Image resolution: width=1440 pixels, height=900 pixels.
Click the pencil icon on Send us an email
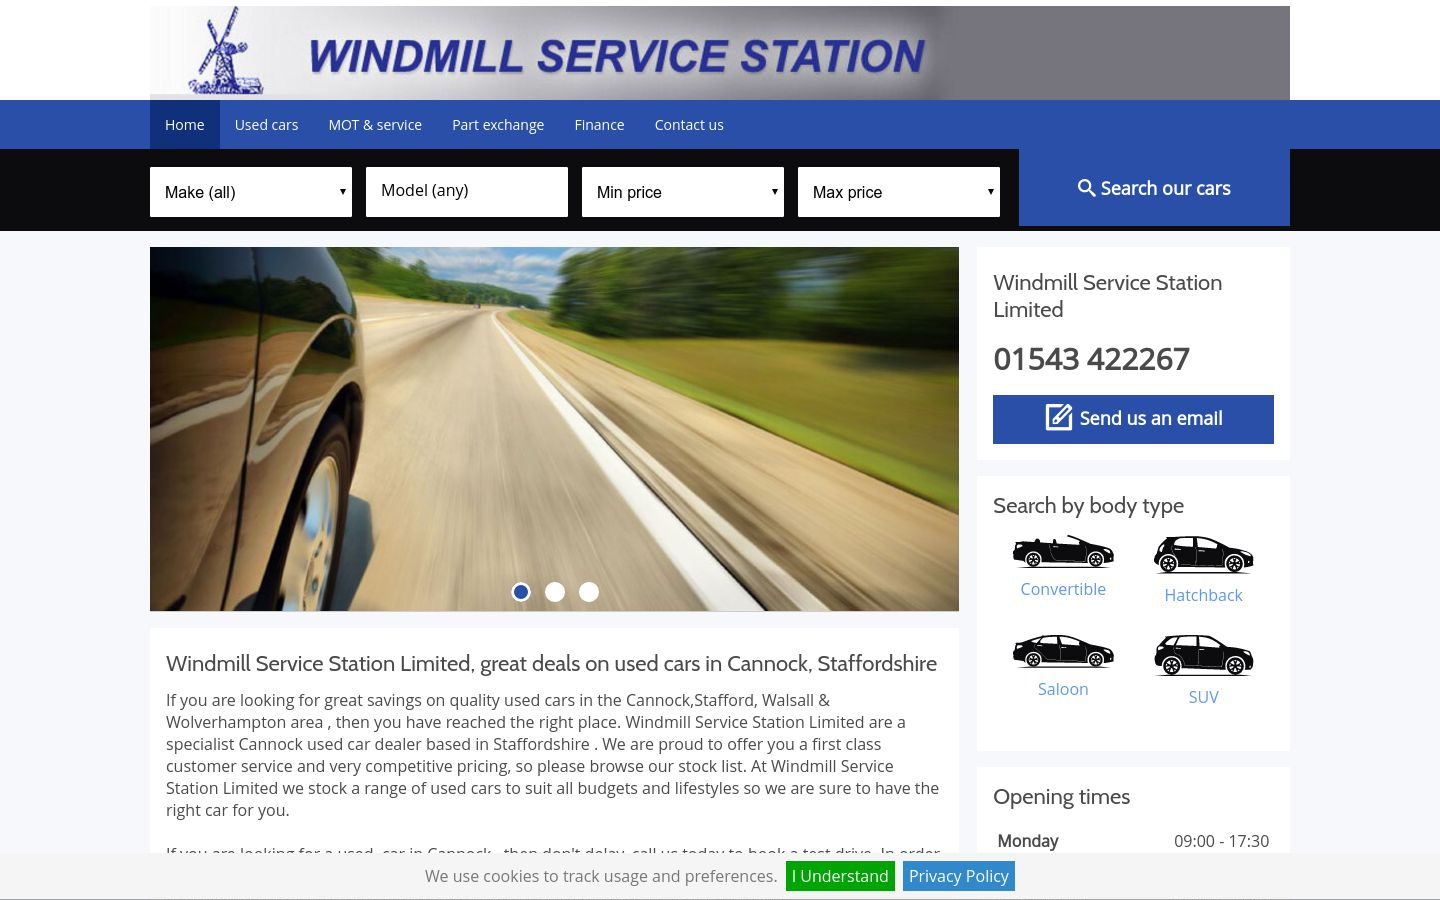click(x=1058, y=417)
